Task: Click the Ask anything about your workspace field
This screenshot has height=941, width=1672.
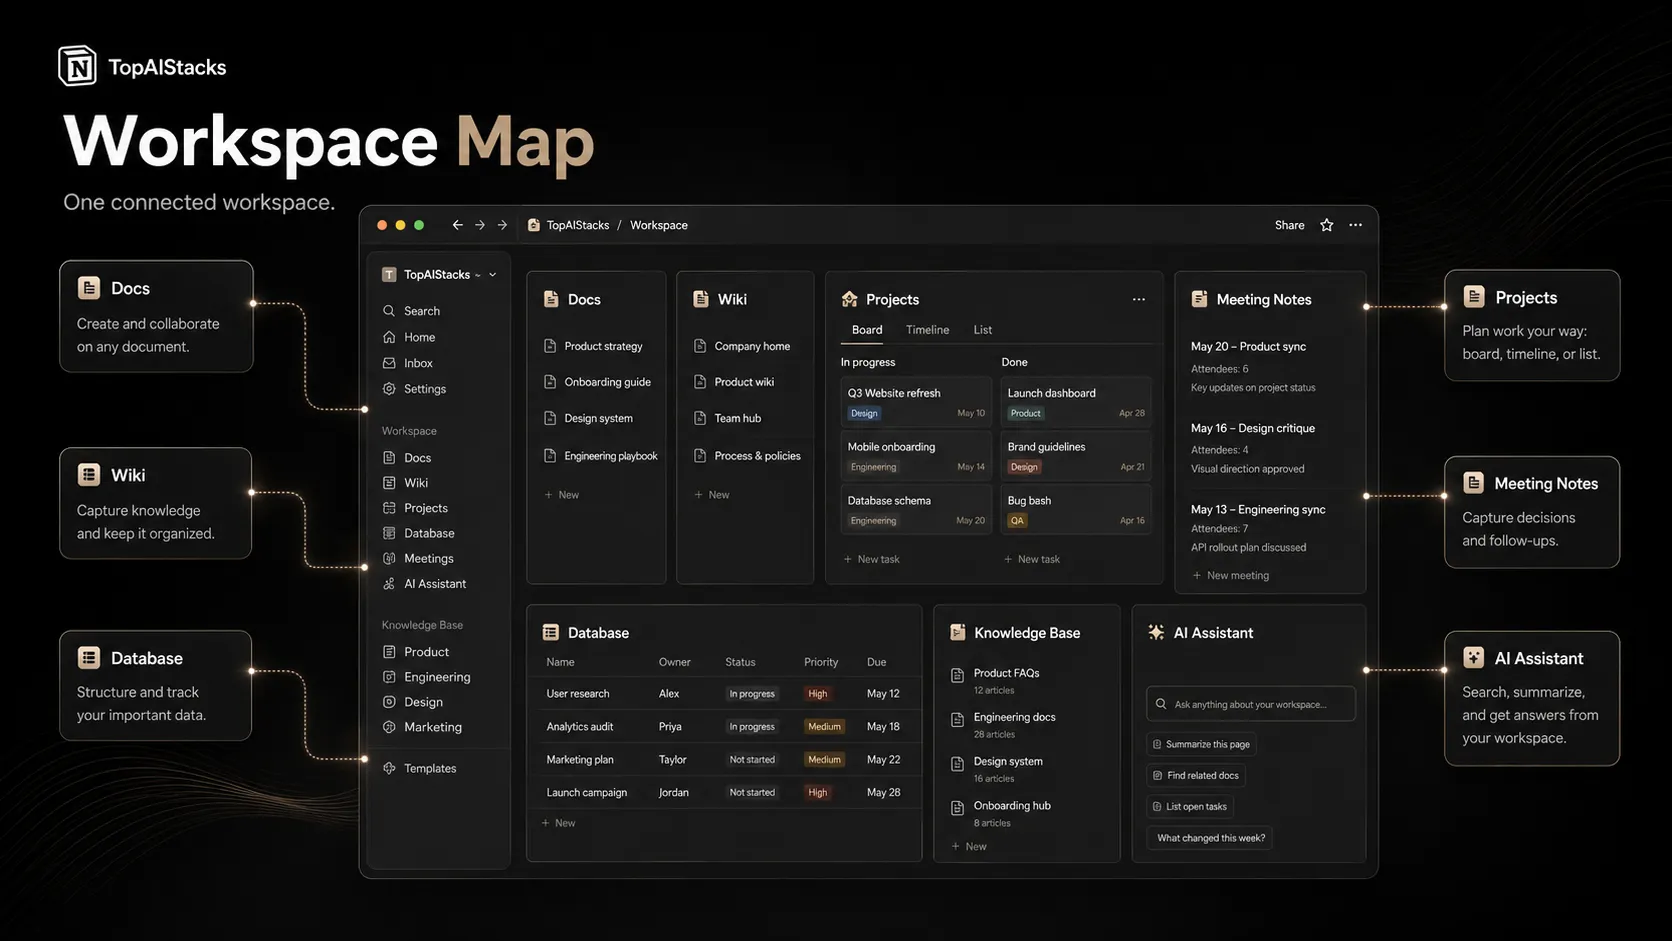Action: [x=1251, y=704]
